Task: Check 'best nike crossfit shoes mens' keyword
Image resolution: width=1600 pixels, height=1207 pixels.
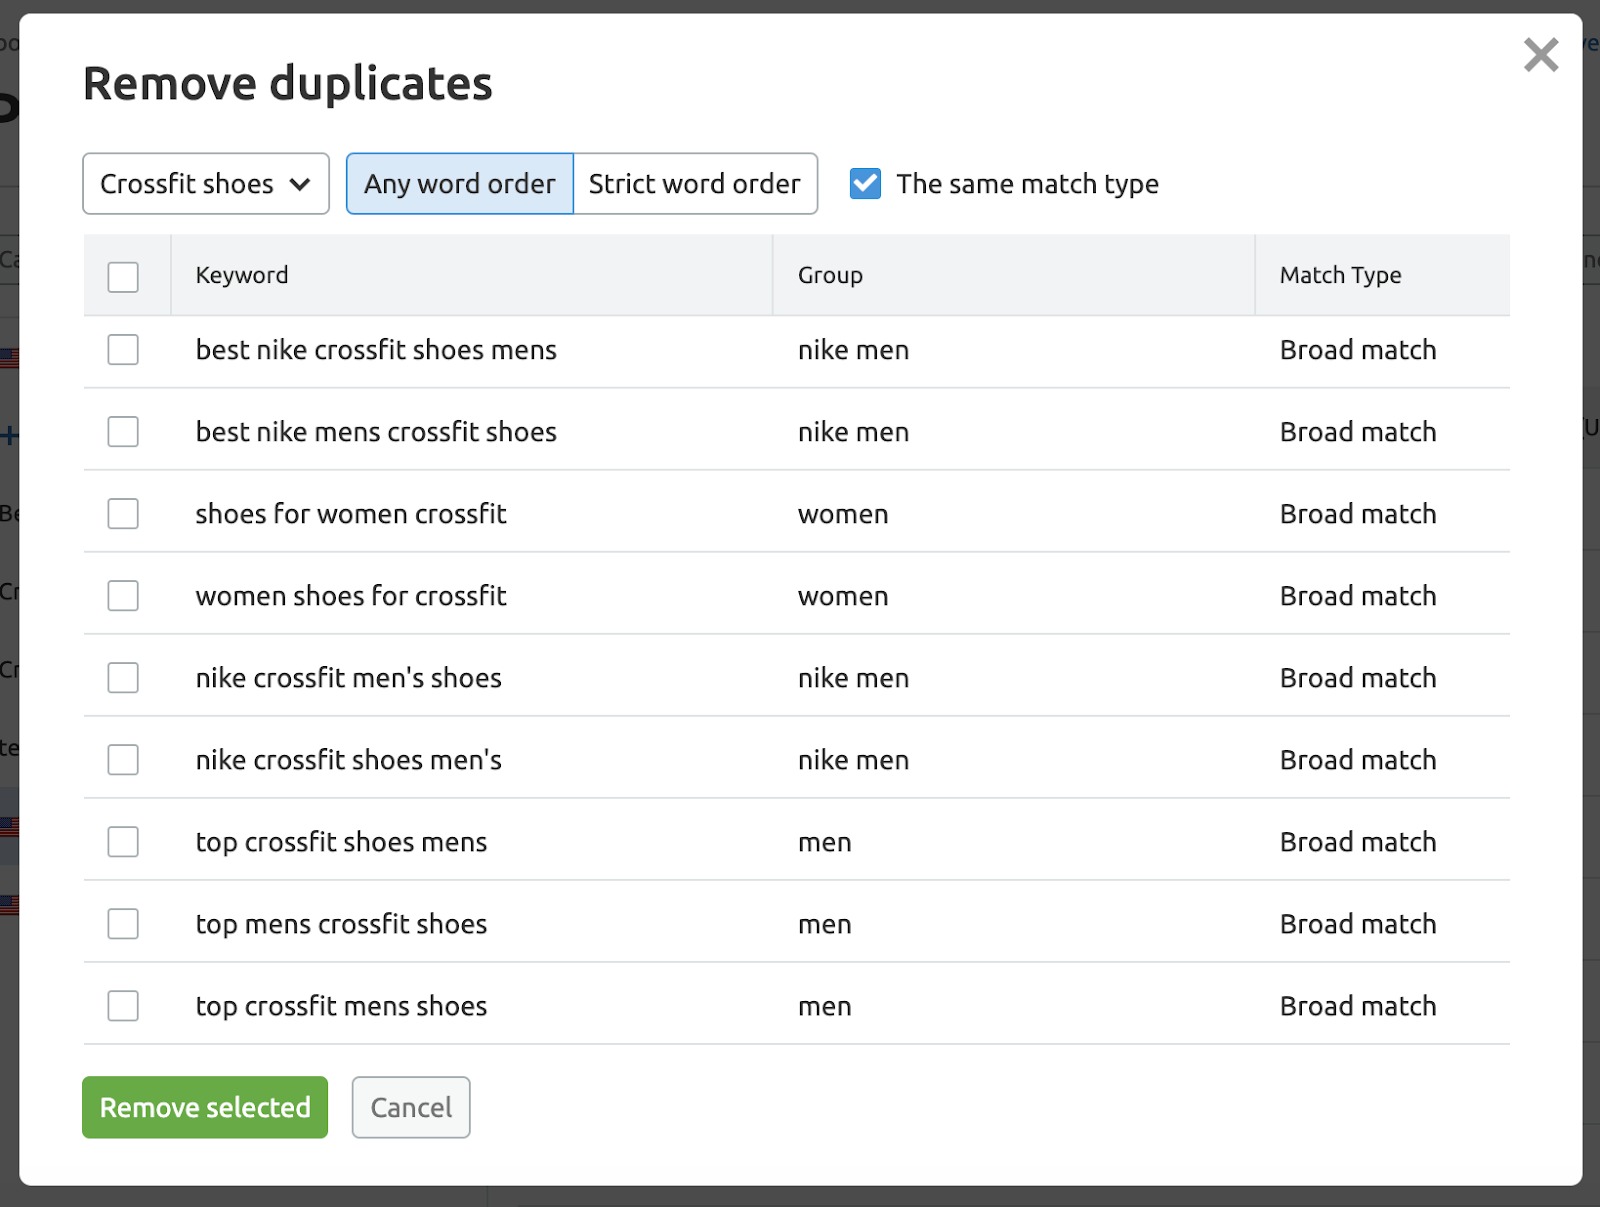Action: (x=122, y=350)
